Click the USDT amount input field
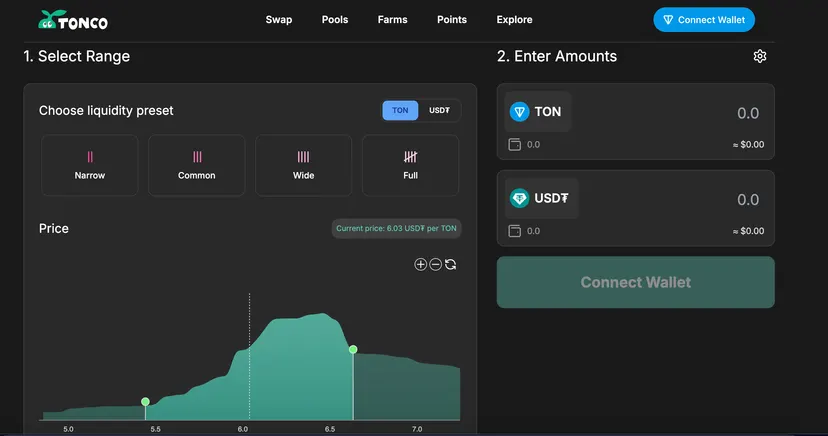This screenshot has height=436, width=828. [x=748, y=200]
